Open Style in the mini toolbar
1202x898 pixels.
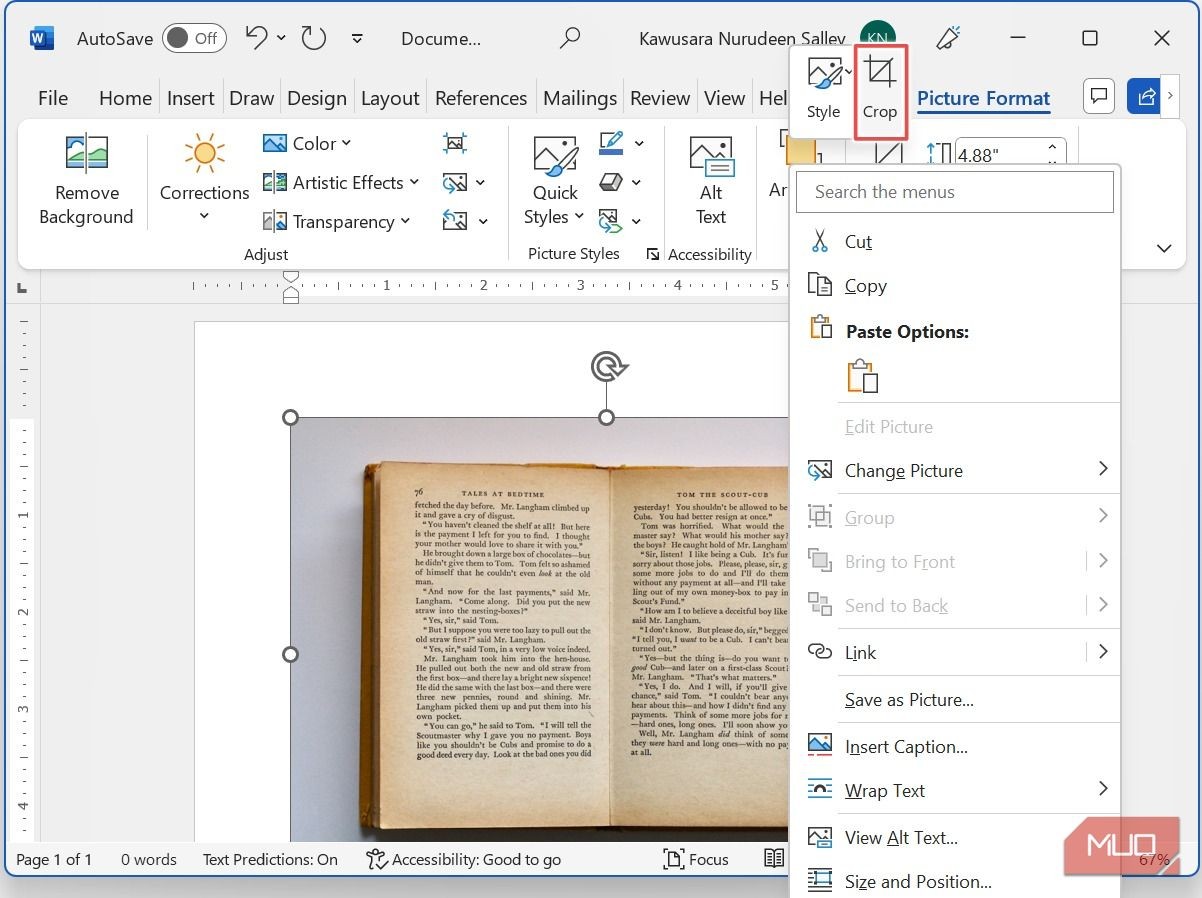(x=824, y=90)
